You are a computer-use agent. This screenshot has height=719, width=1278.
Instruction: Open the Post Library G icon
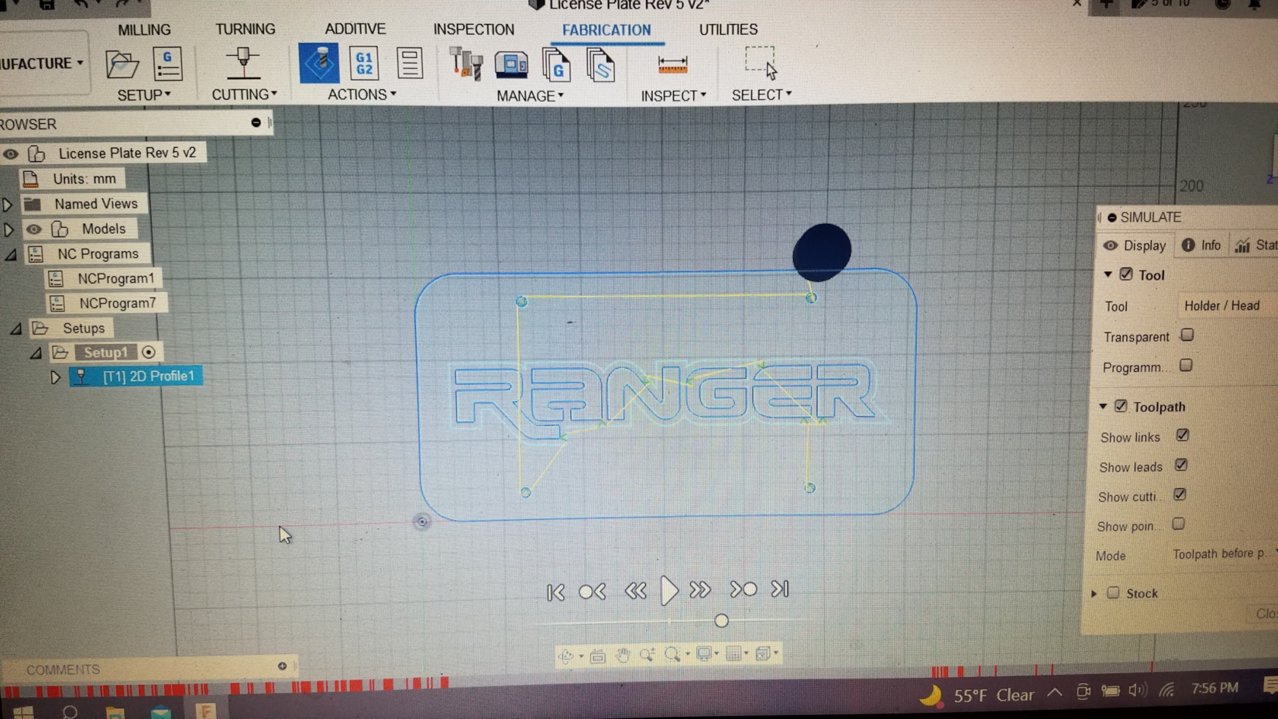tap(556, 65)
